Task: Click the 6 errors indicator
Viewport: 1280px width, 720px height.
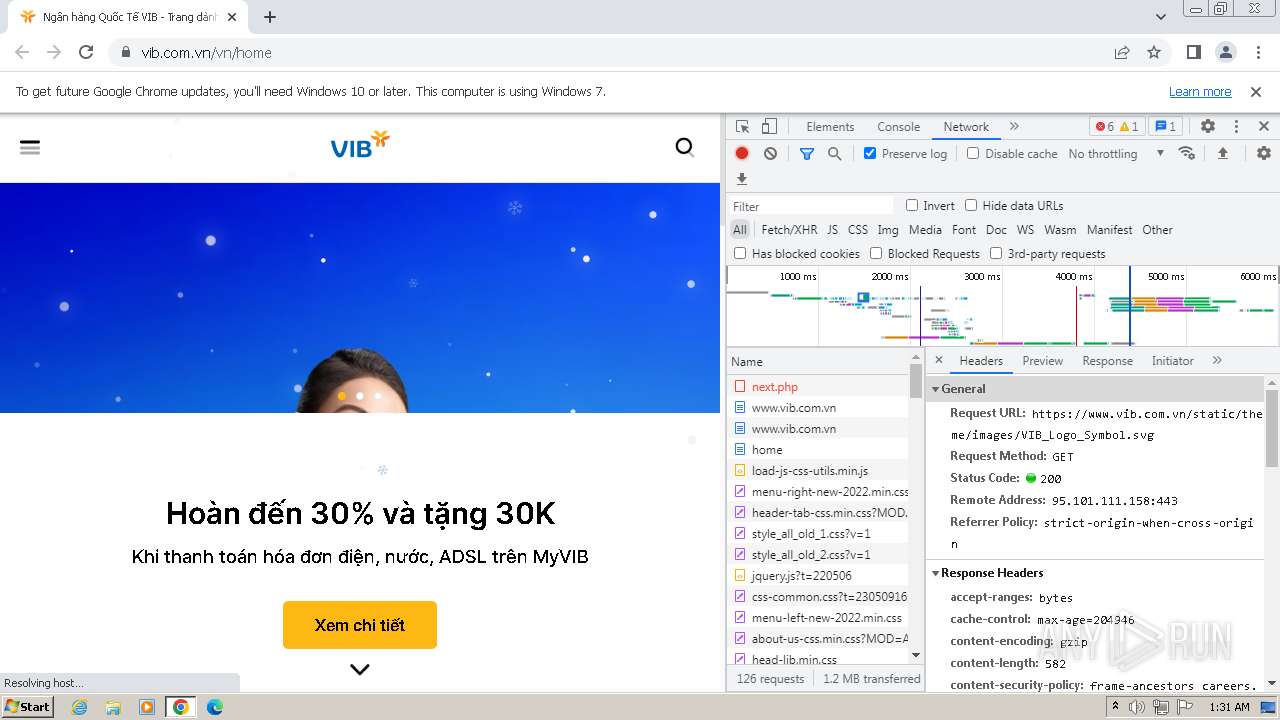Action: (1104, 127)
